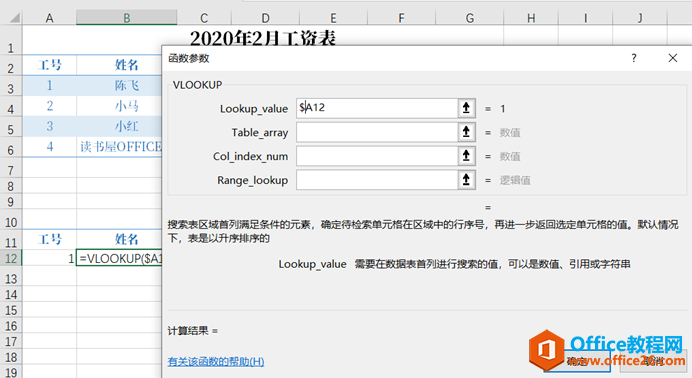The height and width of the screenshot is (378, 692).
Task: Click cell with name 小红
Action: point(119,127)
